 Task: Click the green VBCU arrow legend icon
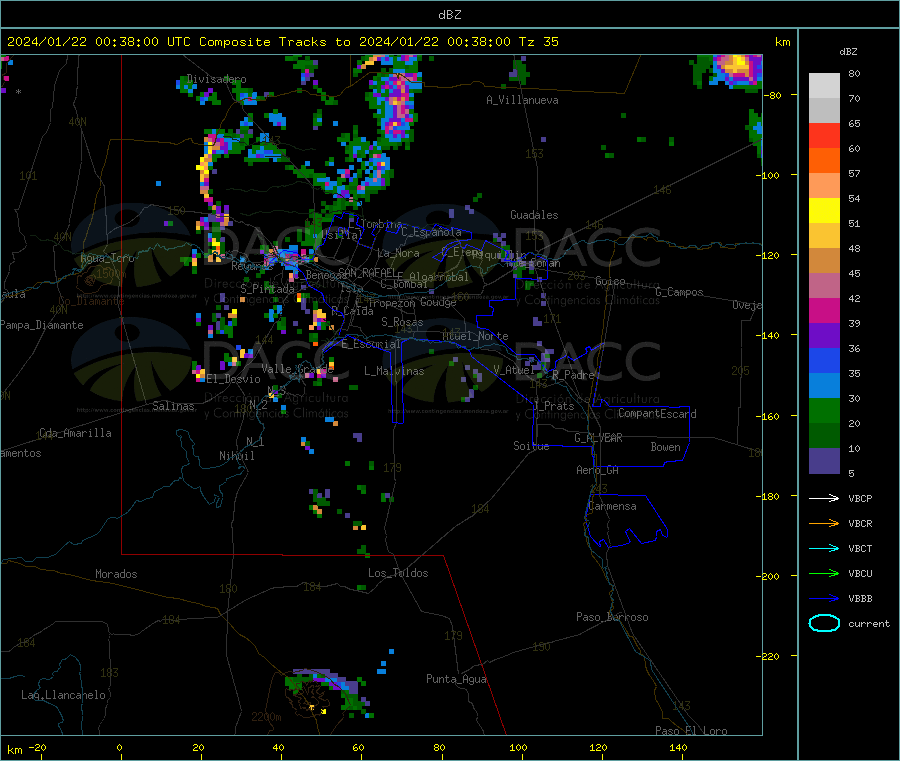point(824,573)
